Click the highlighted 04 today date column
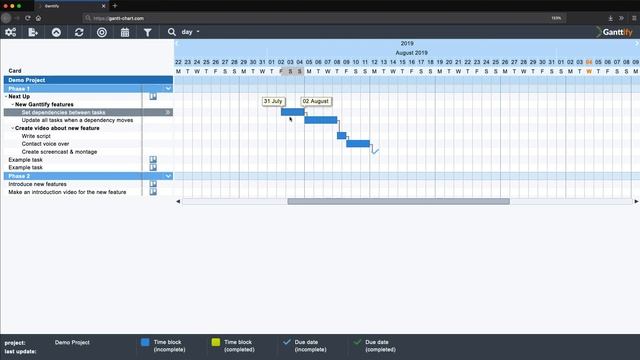The image size is (640, 360). point(589,62)
